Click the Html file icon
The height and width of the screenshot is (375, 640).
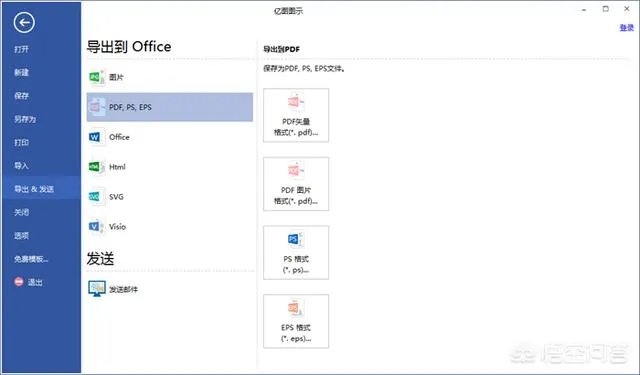96,167
